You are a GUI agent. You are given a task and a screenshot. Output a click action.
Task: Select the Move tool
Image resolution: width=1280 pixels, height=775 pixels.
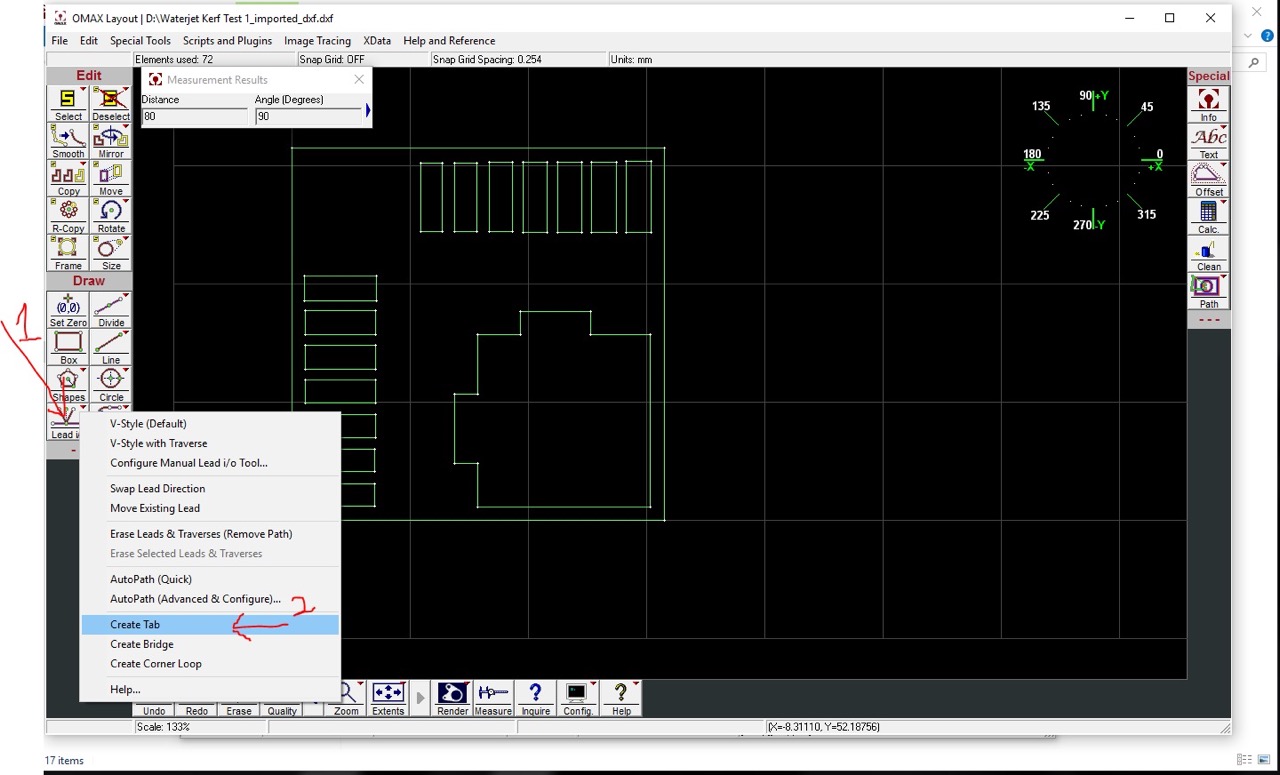point(111,179)
